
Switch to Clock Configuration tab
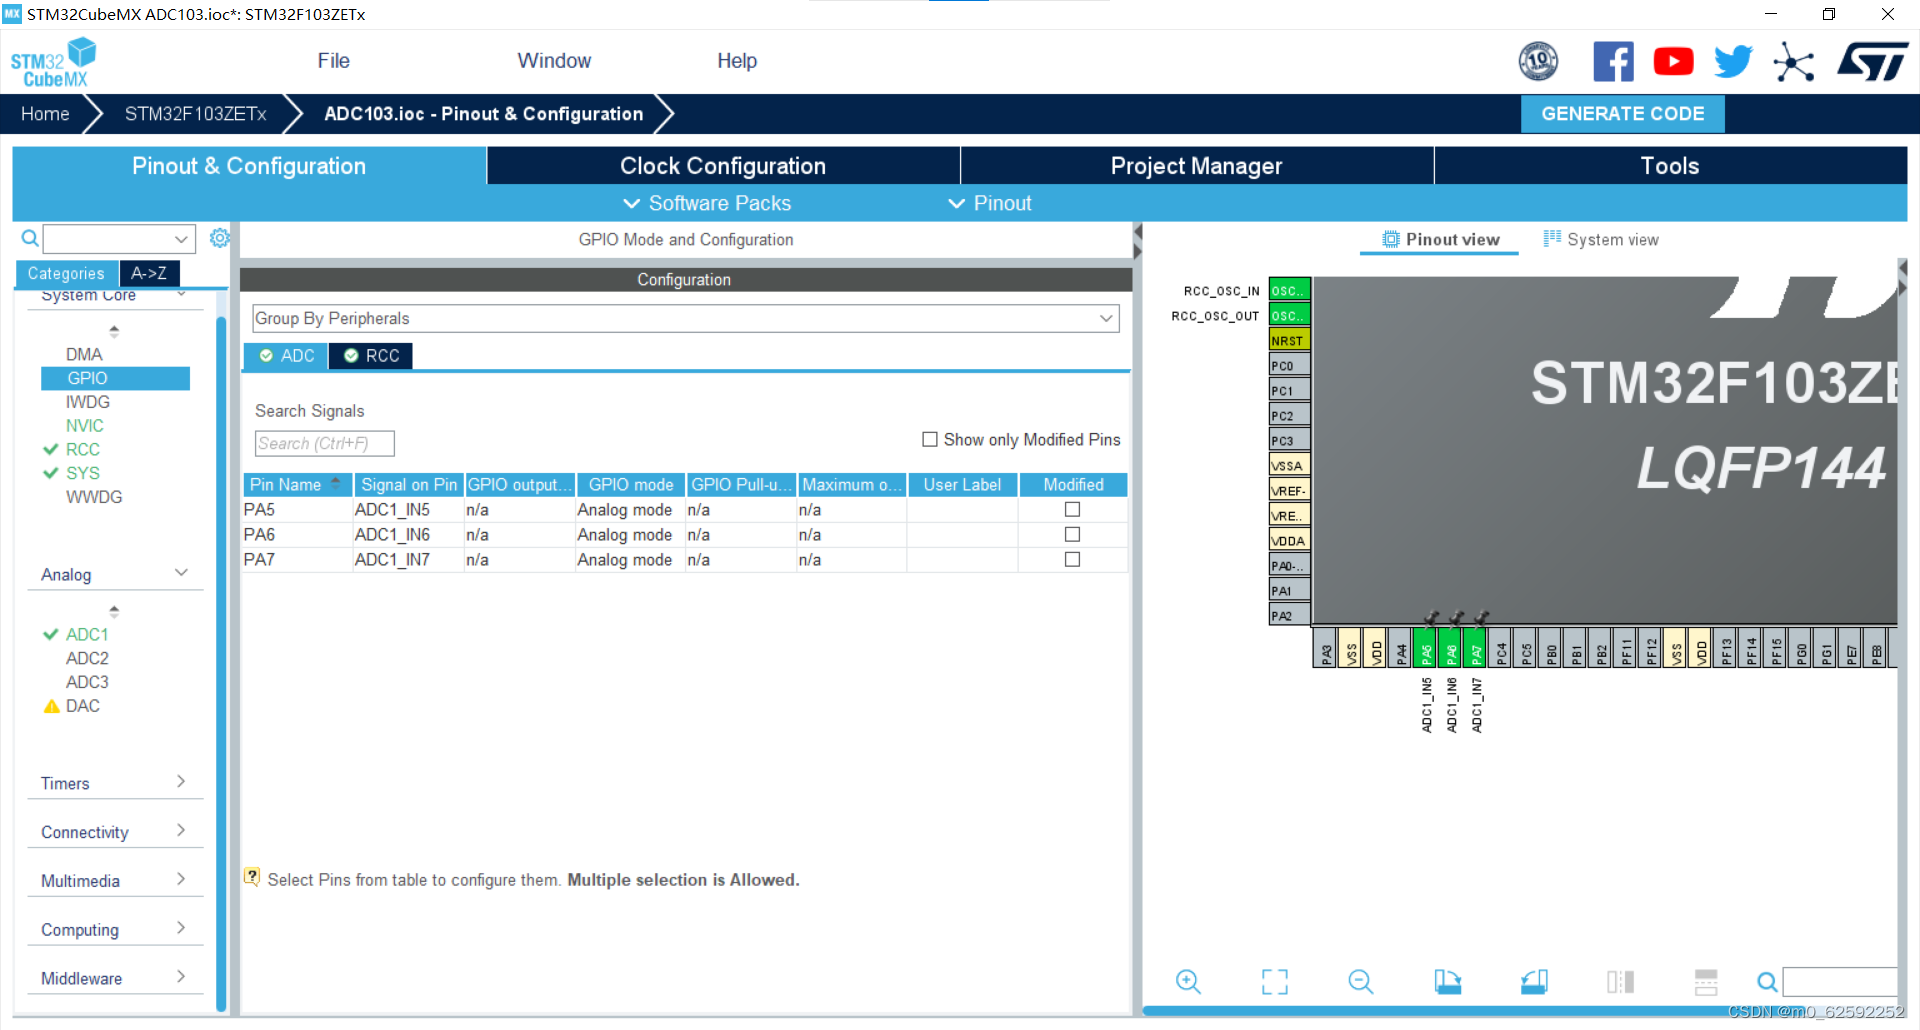723,166
